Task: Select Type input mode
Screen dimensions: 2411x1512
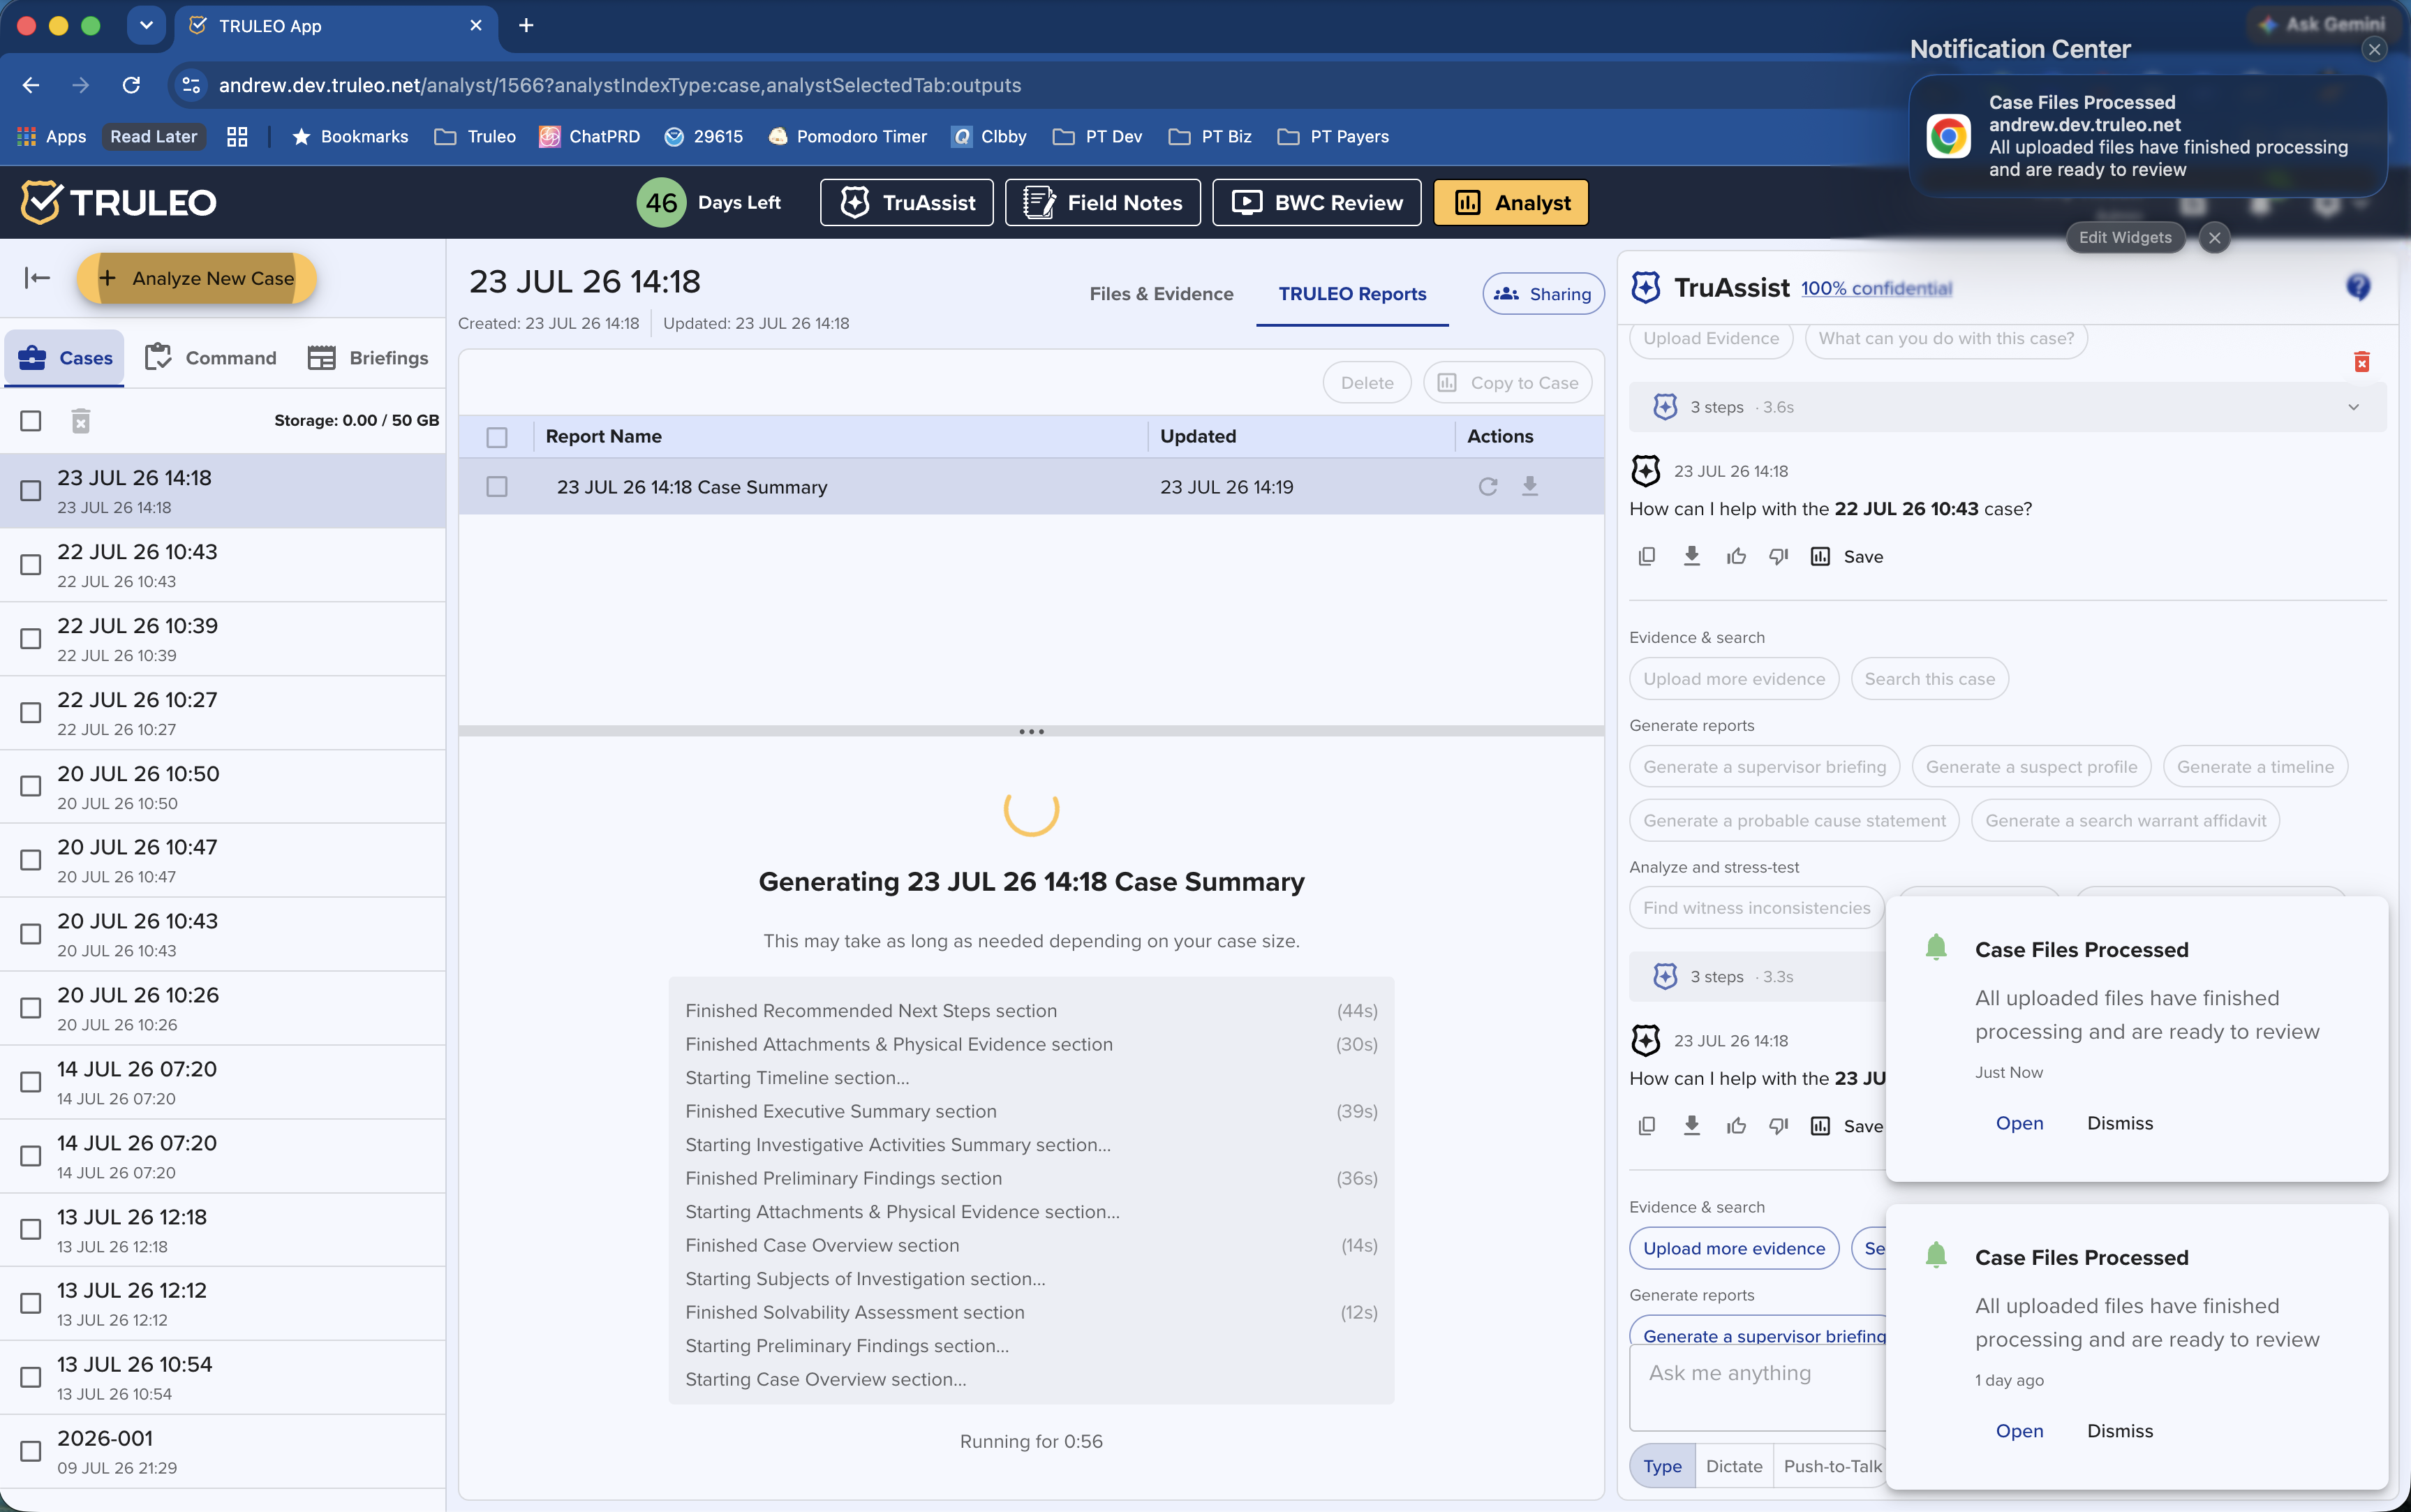Action: click(1662, 1466)
